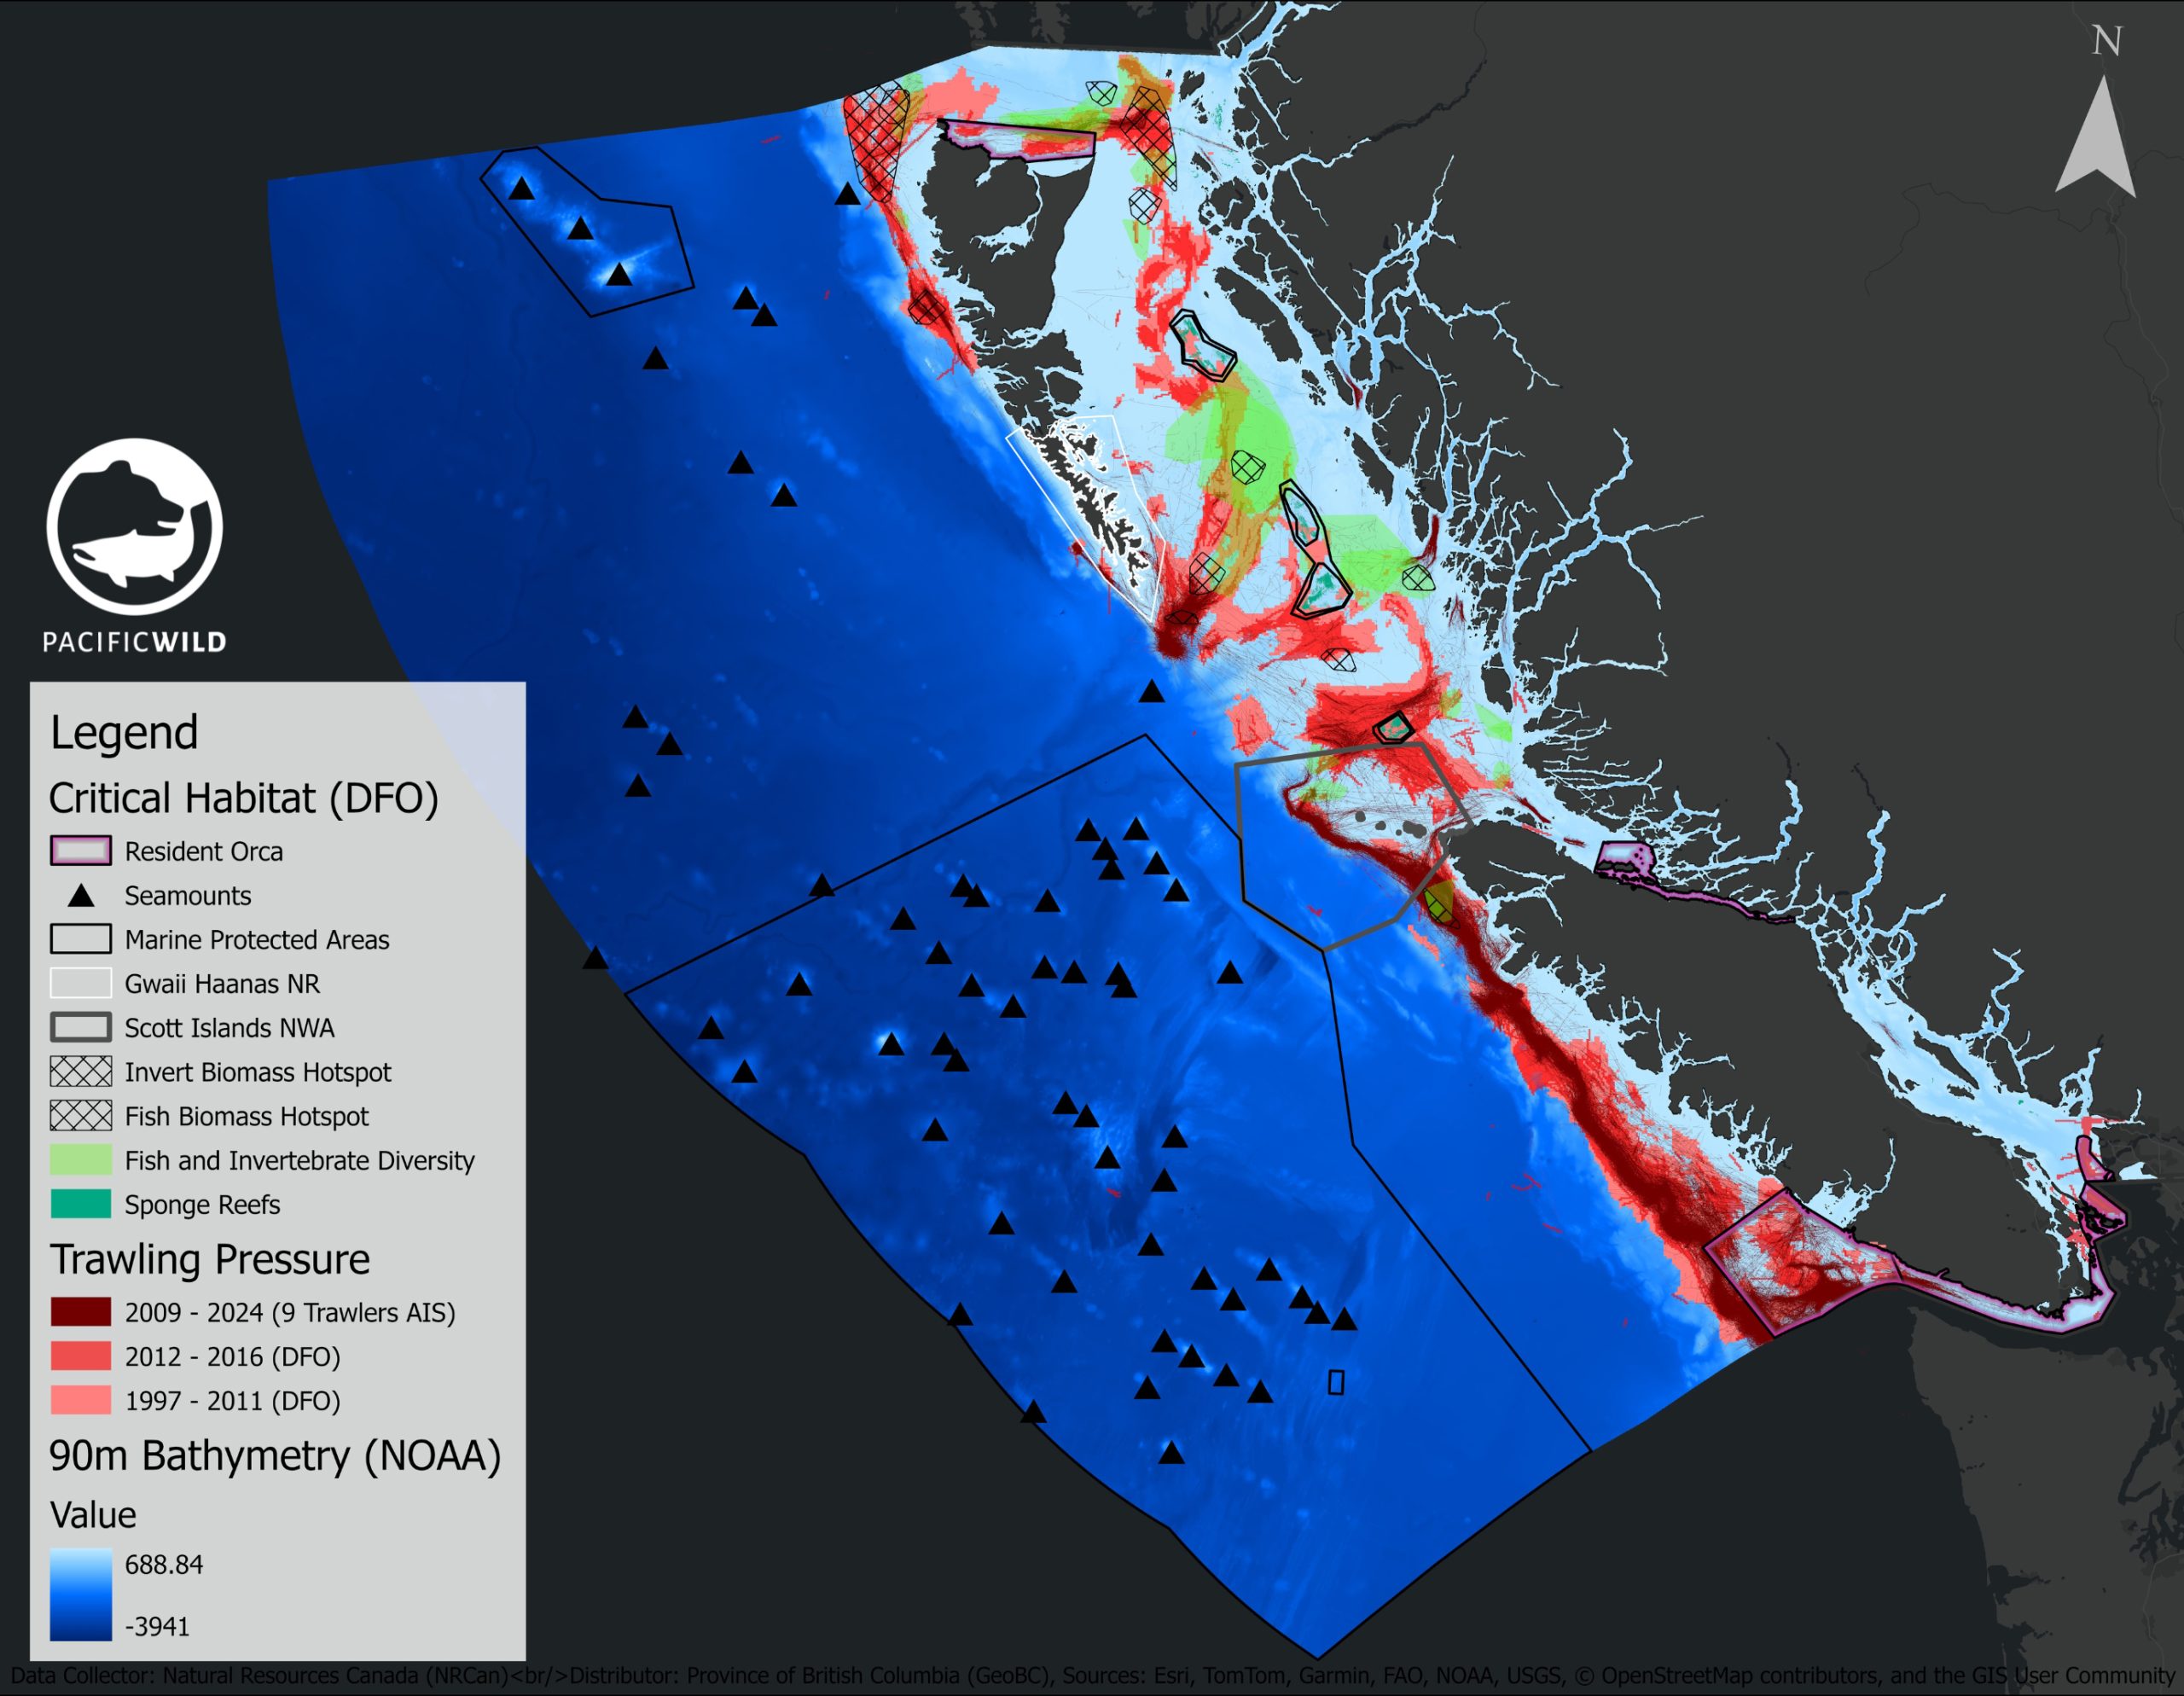Click the Trawling Pressure heading
Viewport: 2184px width, 1696px height.
pyautogui.click(x=210, y=1259)
